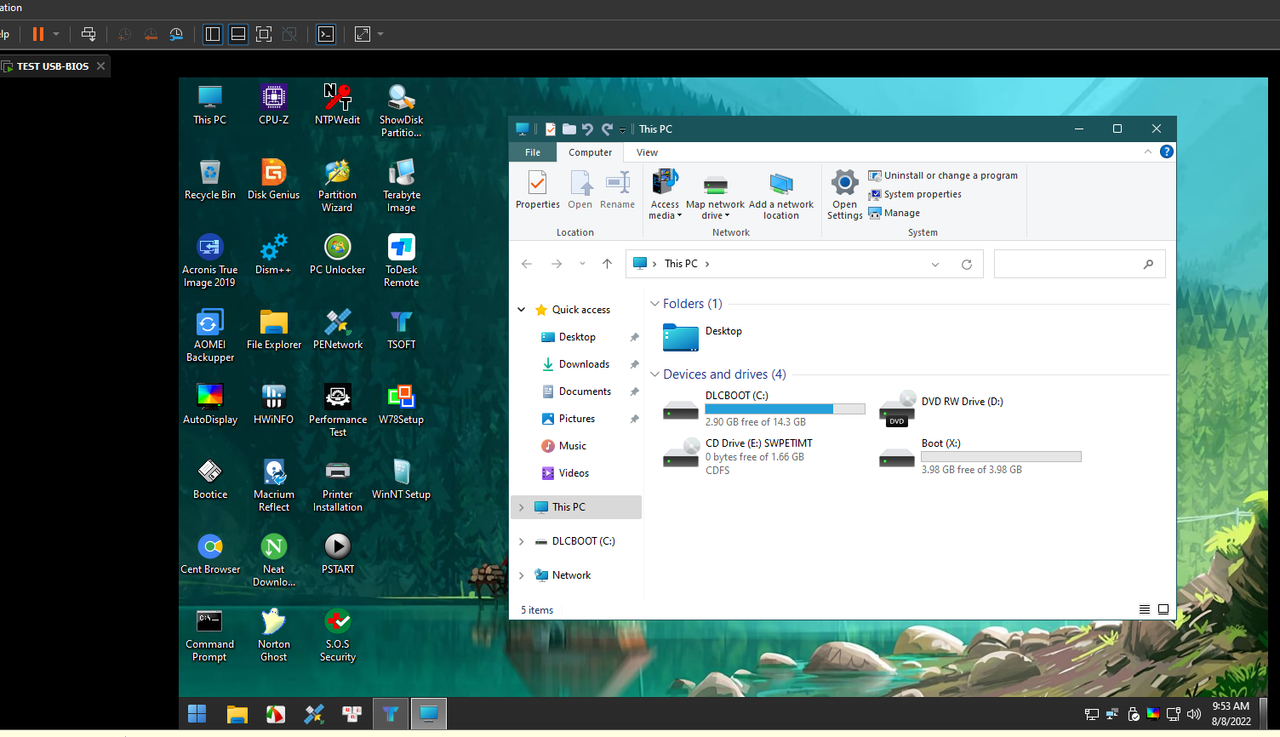
Task: Click Properties in ribbon
Action: click(537, 190)
